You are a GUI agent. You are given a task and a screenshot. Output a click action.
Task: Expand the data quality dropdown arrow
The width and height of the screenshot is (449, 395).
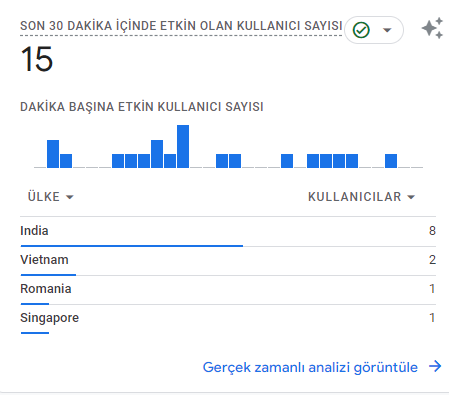(x=387, y=30)
